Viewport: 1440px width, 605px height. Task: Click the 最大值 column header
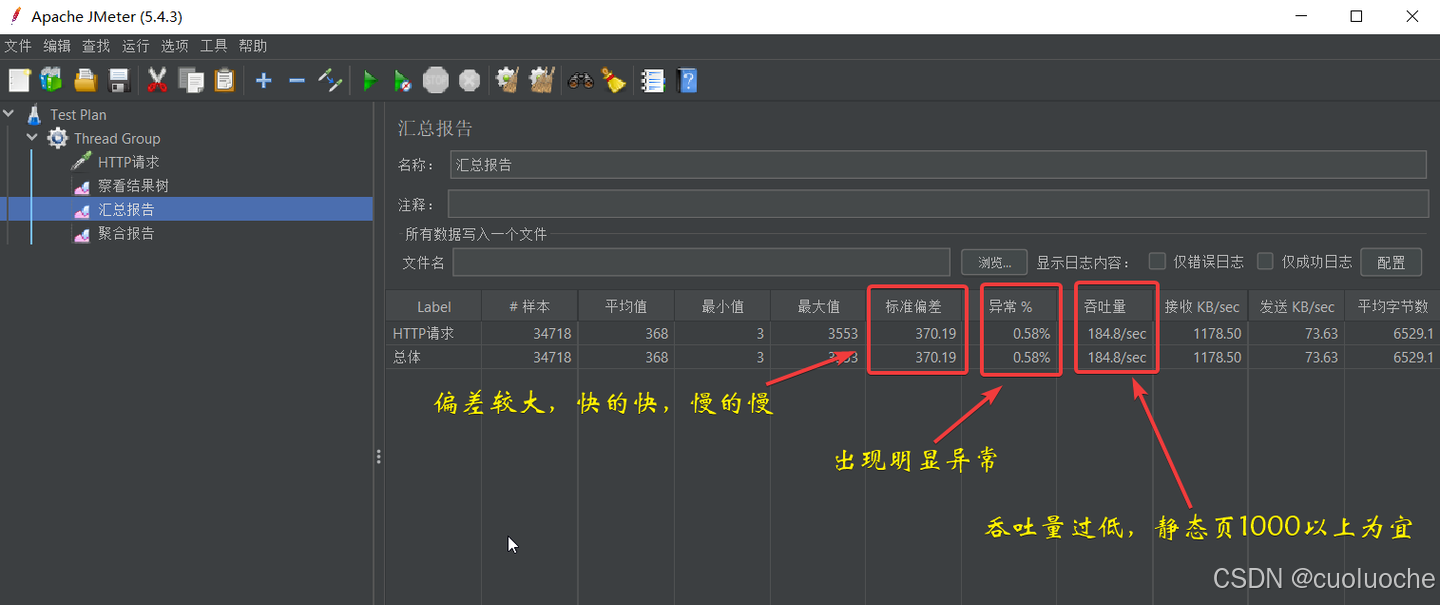[x=818, y=307]
